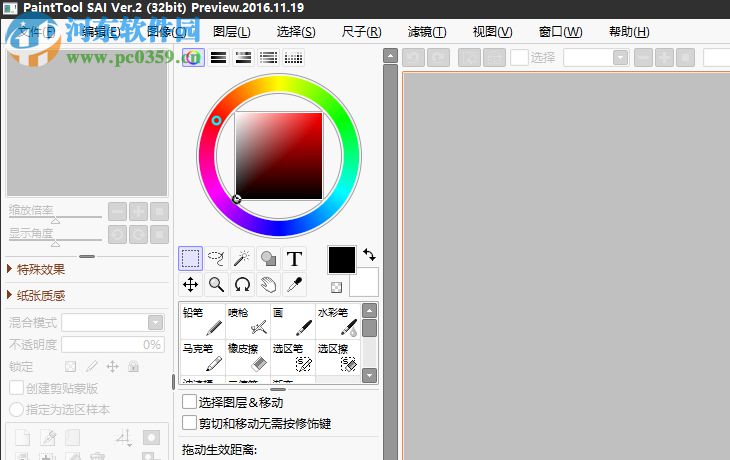The image size is (730, 460).
Task: Click the transparent color icon
Action: click(336, 287)
